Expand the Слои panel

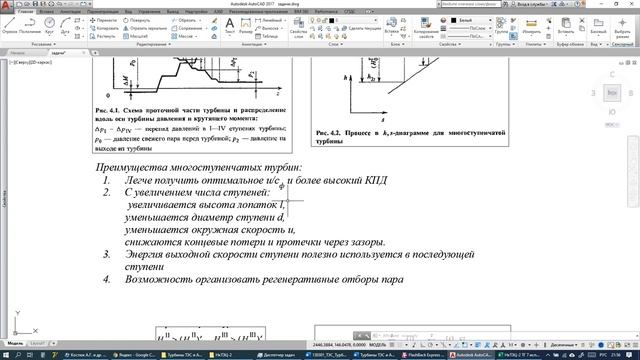click(x=336, y=44)
